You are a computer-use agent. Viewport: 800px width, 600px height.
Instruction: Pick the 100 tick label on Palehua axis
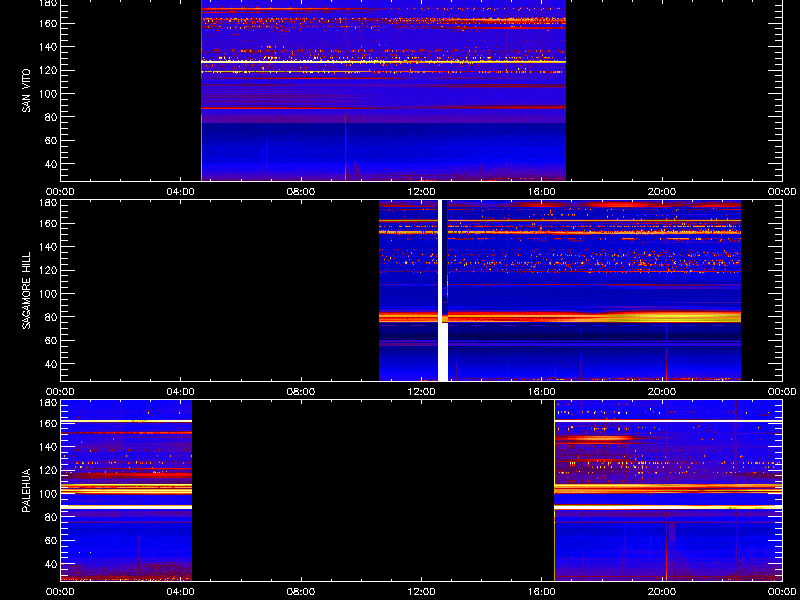(x=47, y=494)
